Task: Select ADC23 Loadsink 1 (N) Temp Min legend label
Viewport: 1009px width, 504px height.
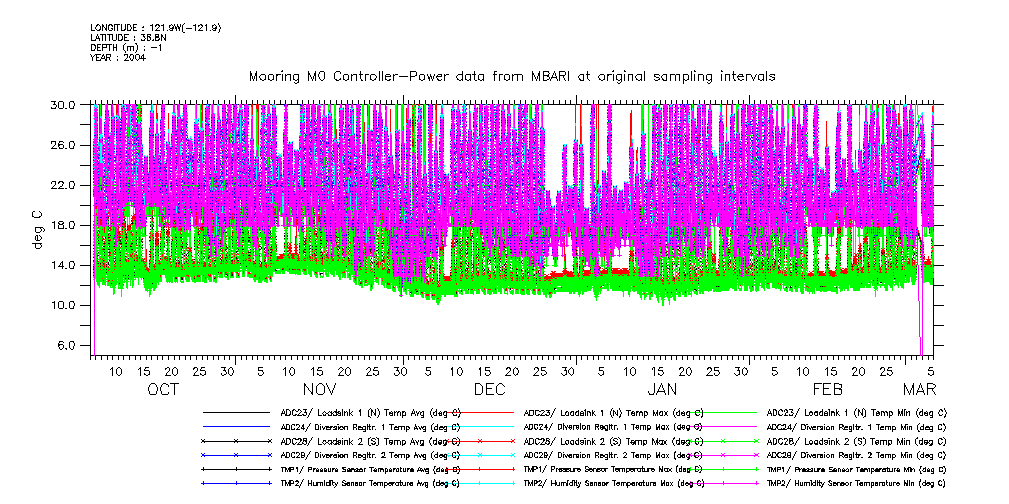Action: point(856,412)
